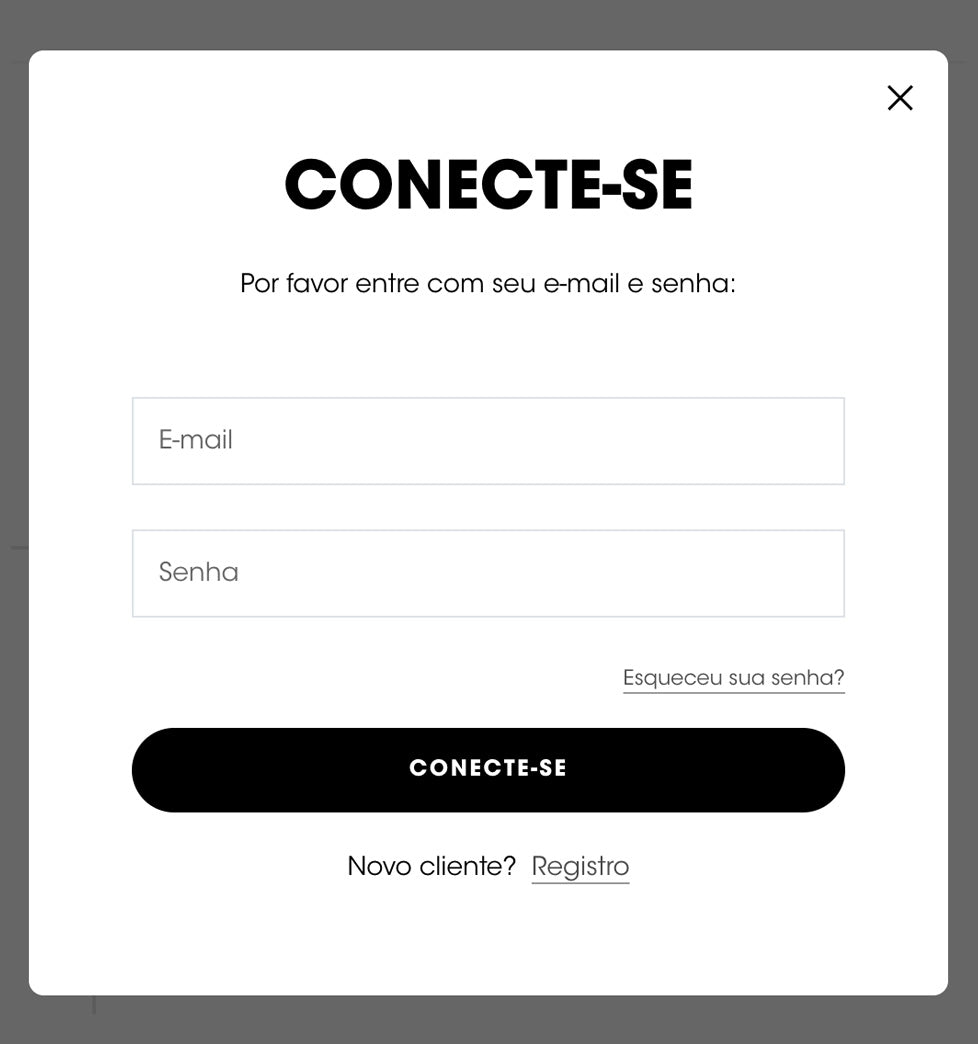The width and height of the screenshot is (978, 1044).
Task: Select the password entry box
Action: [488, 573]
